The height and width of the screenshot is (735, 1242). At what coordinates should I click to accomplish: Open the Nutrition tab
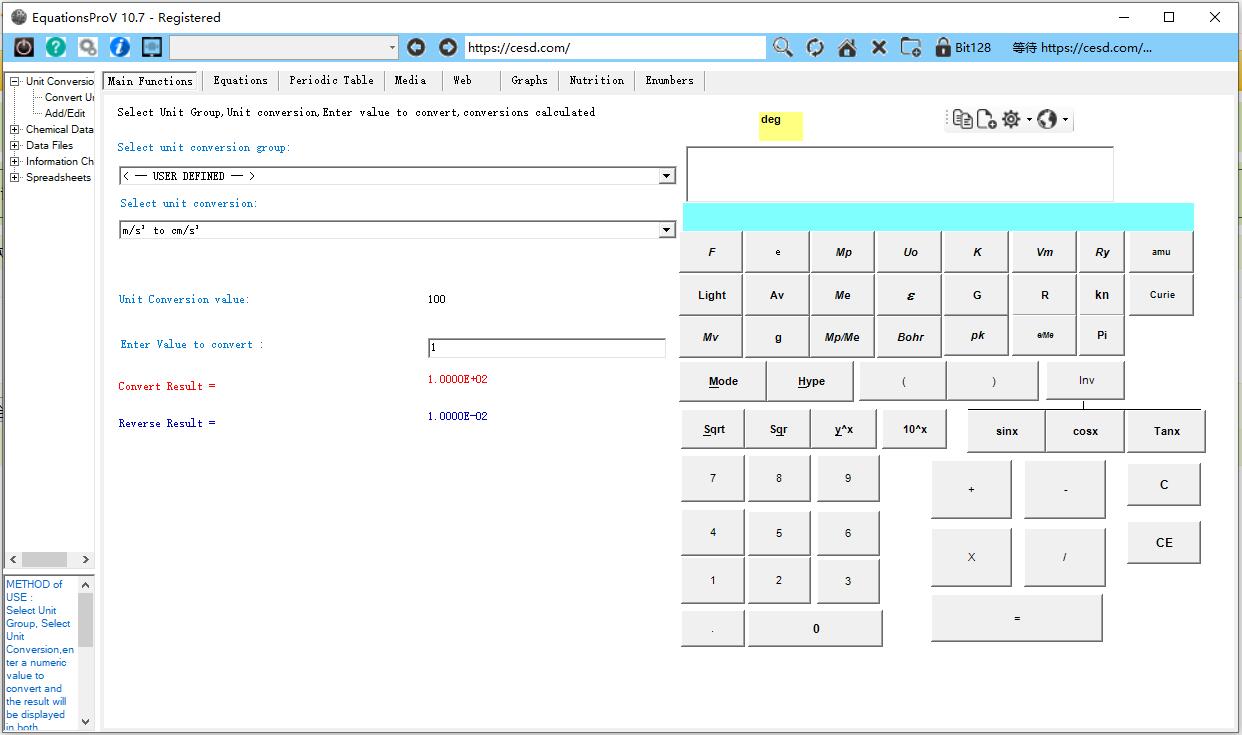click(x=596, y=80)
